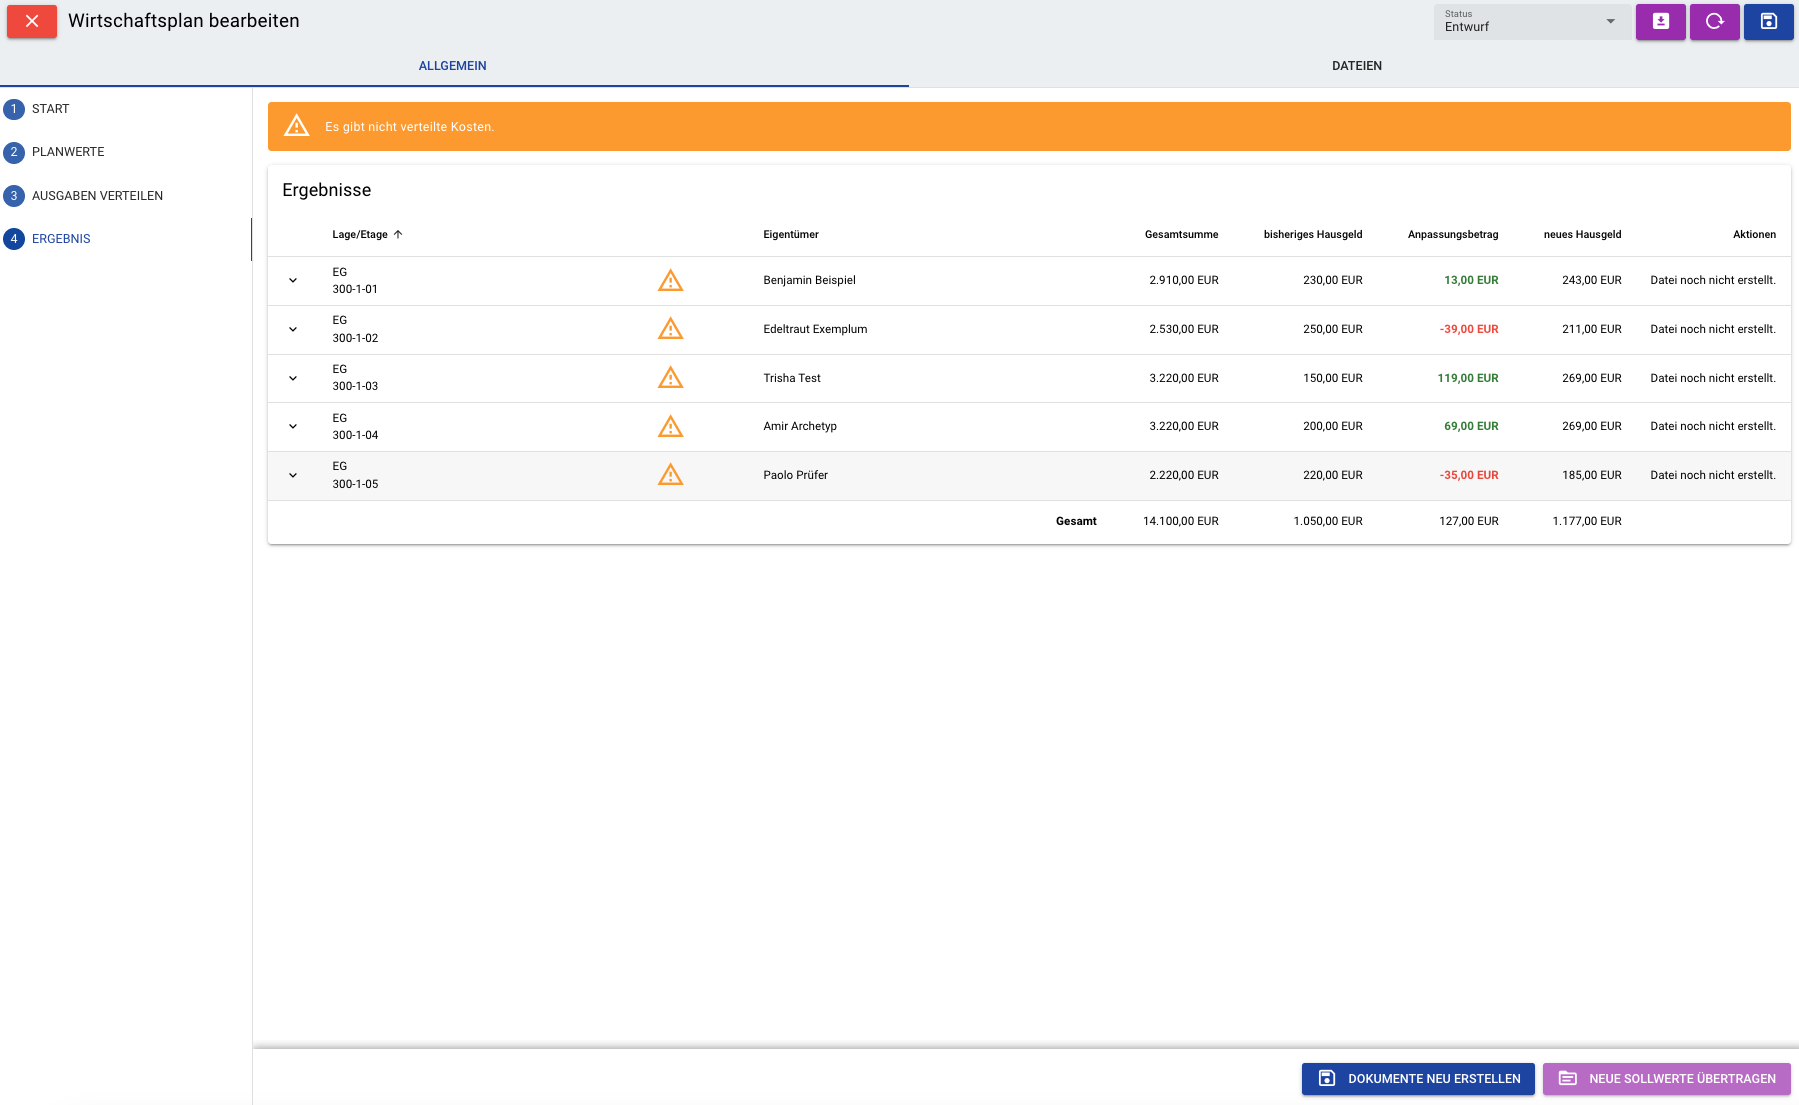
Task: Click Anpassungsbetrag -35,00 EUR
Action: tap(1469, 476)
